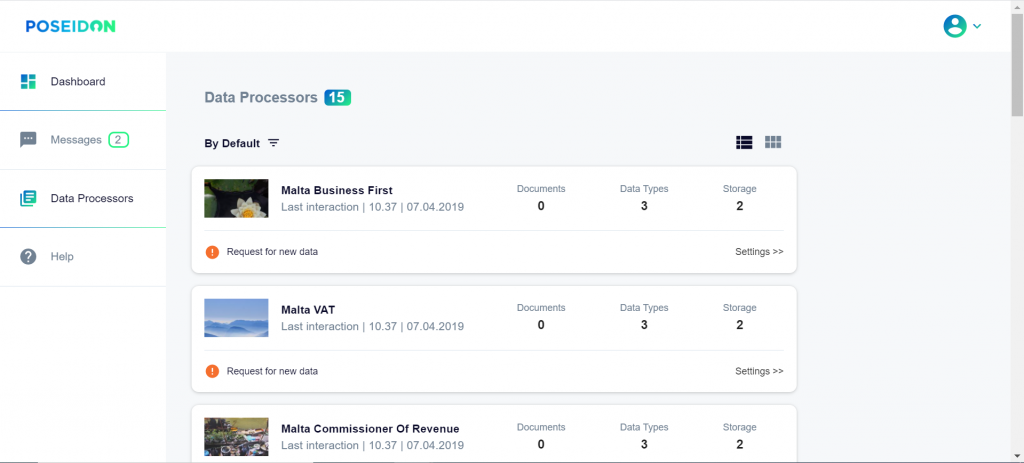Click Malta Business First Data Types value

click(x=644, y=206)
